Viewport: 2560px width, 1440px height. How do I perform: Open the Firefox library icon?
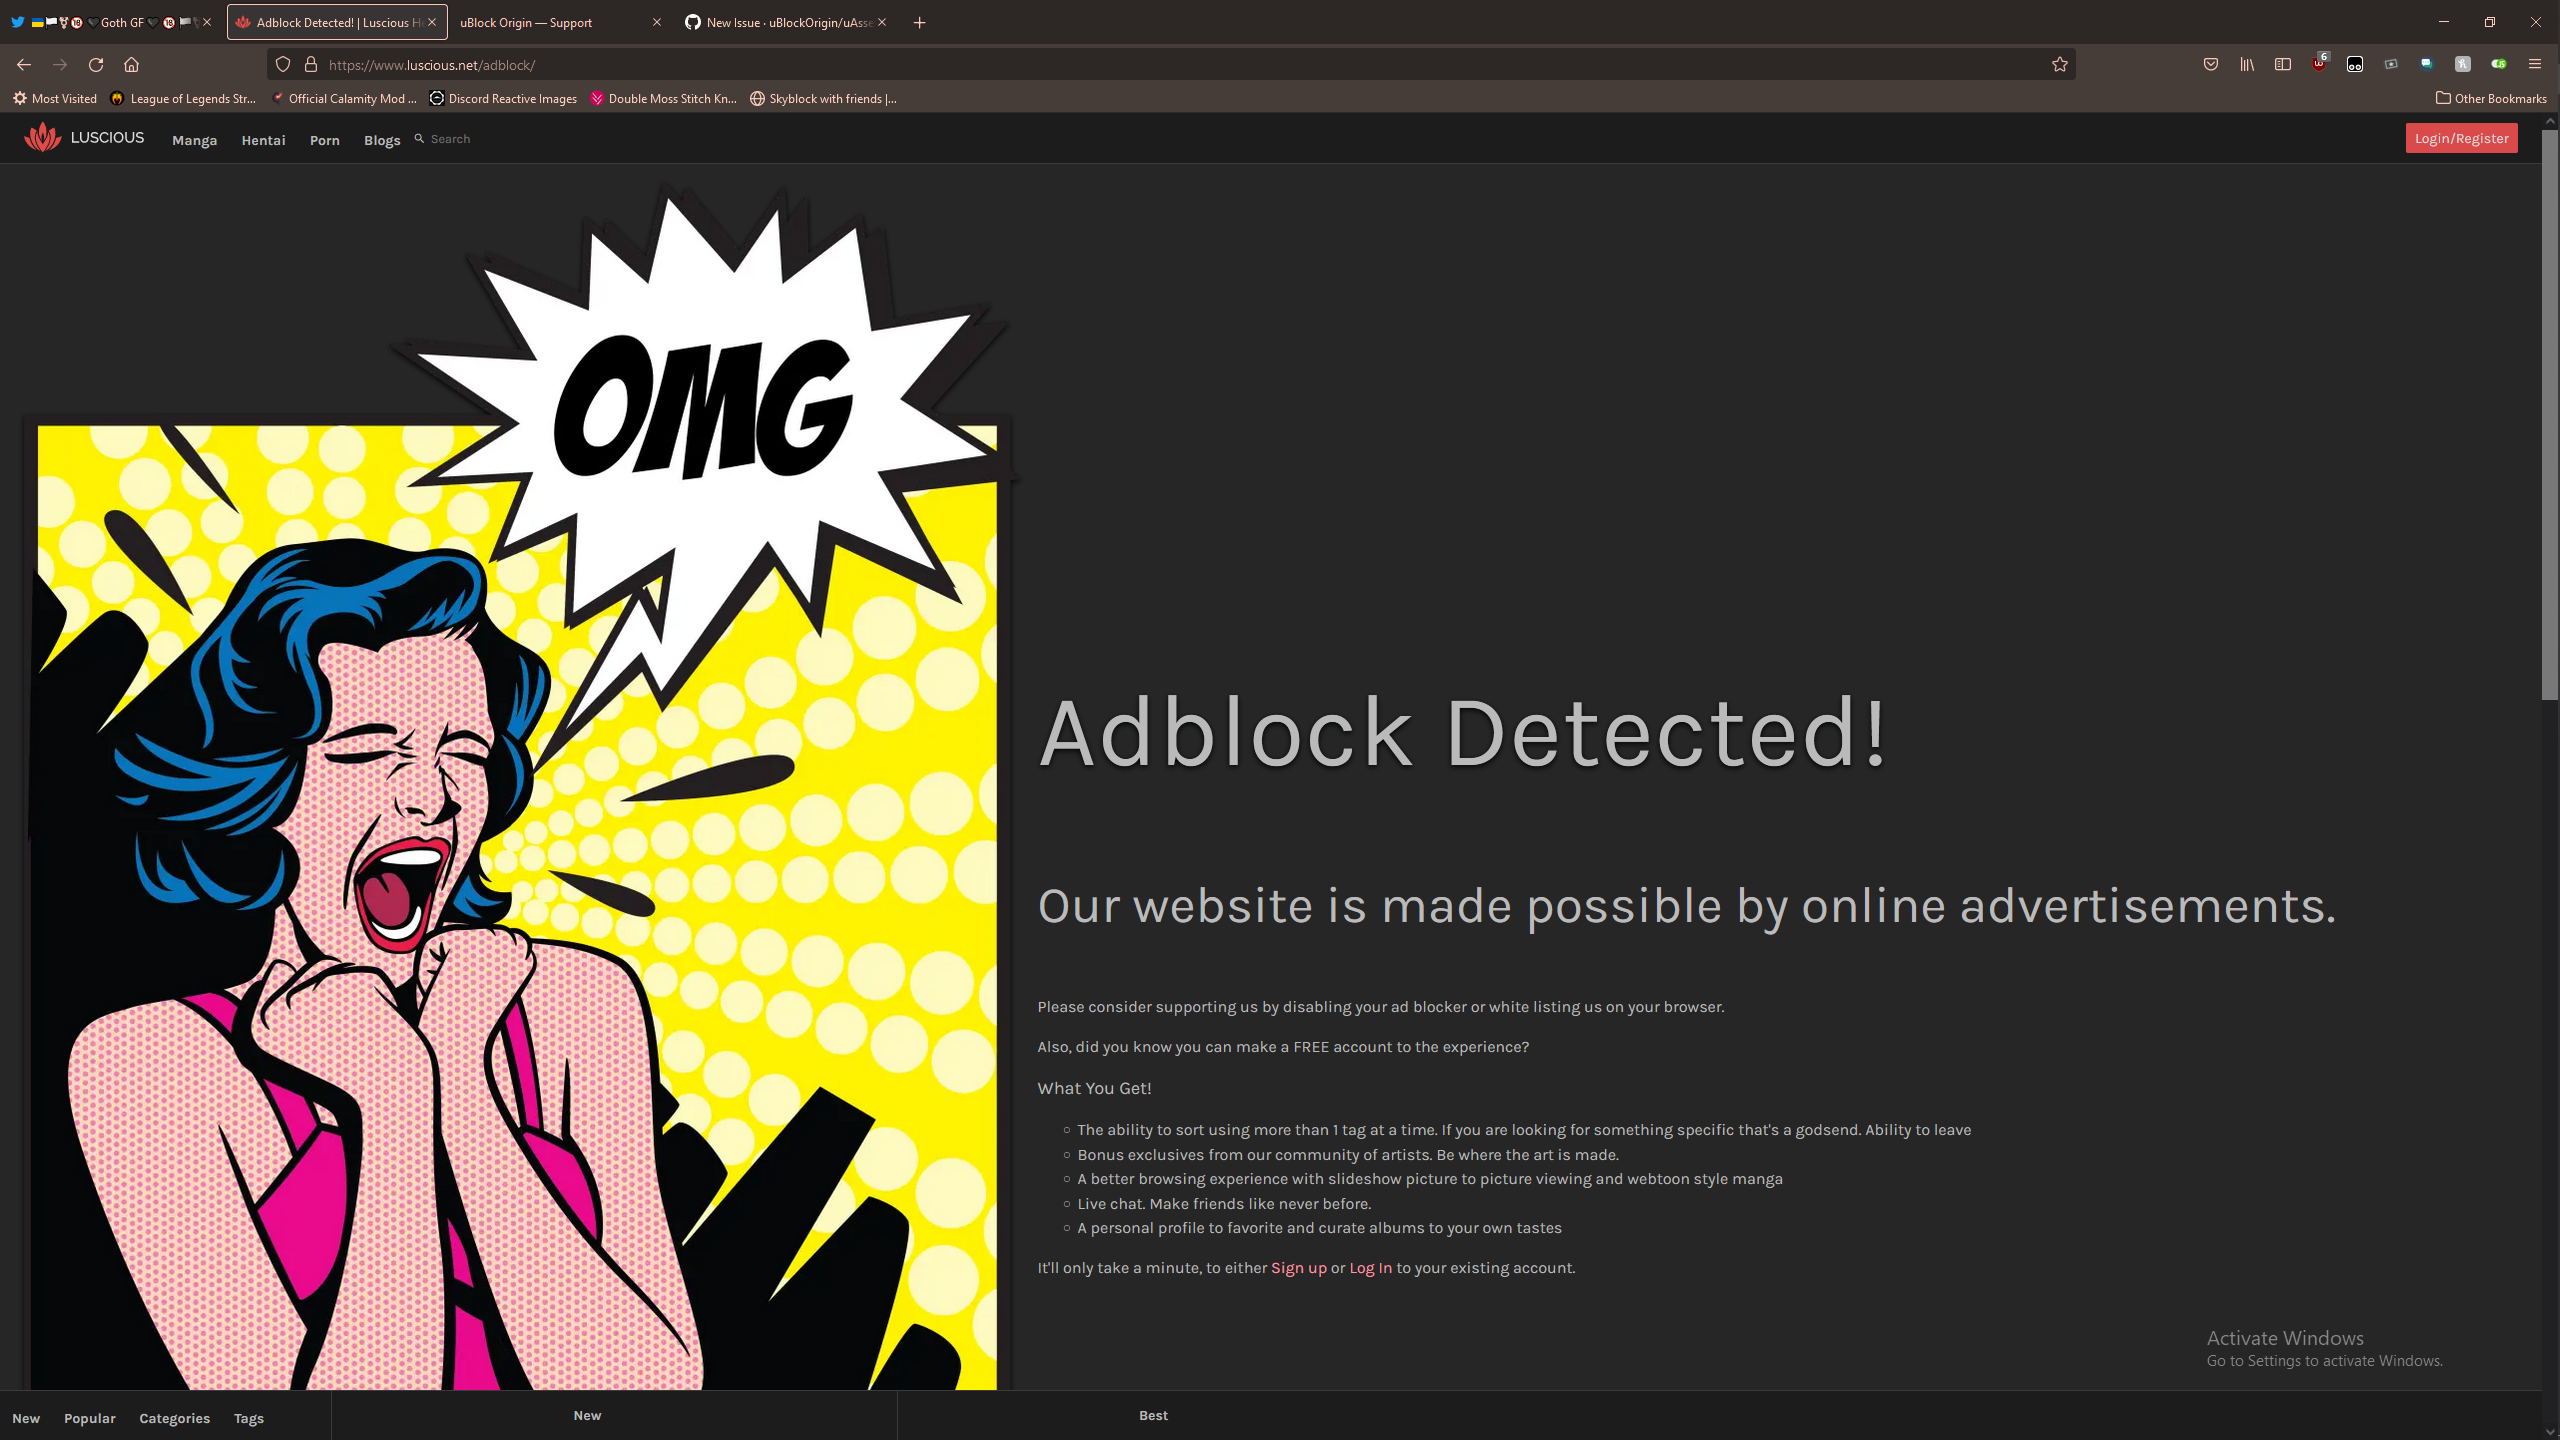point(2247,64)
